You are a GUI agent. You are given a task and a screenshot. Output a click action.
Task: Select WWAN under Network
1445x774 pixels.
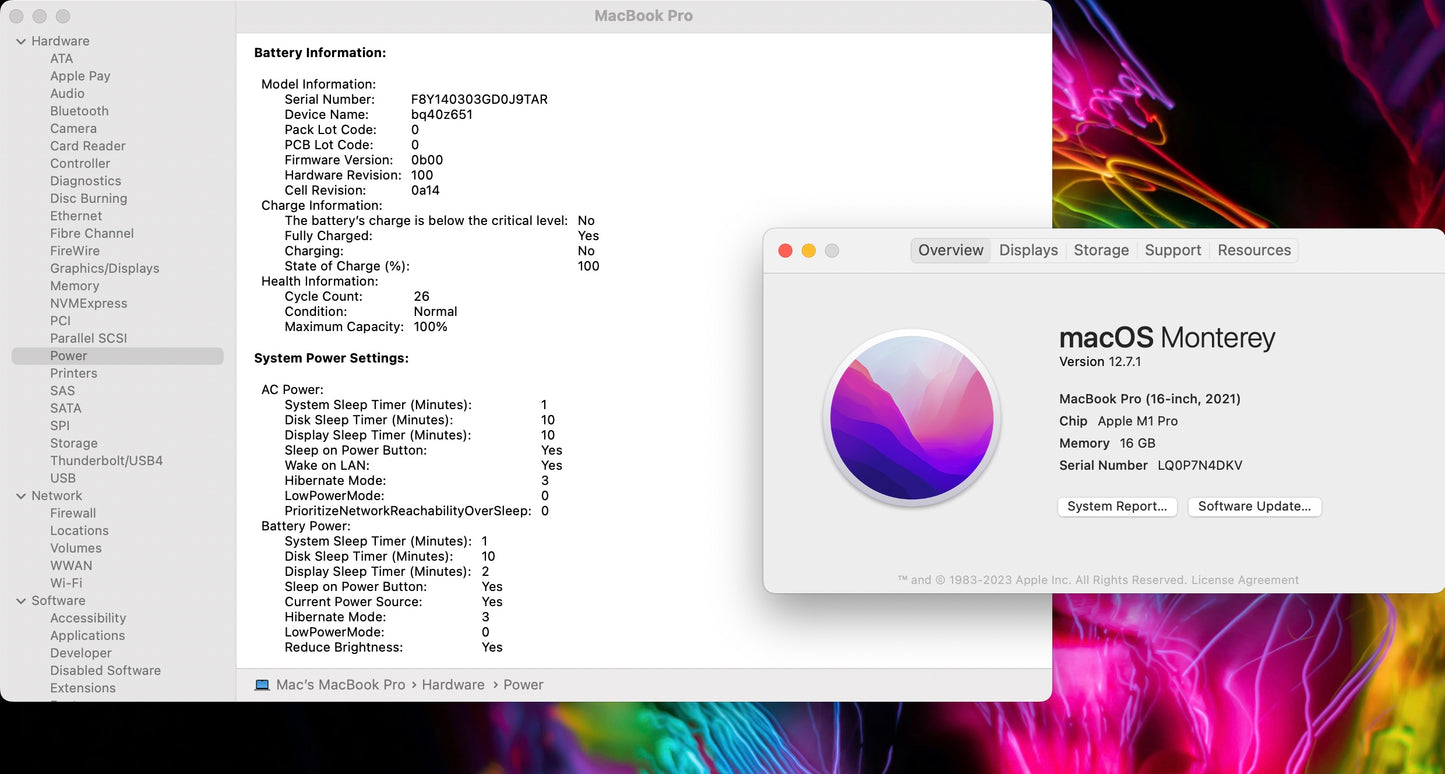71,566
